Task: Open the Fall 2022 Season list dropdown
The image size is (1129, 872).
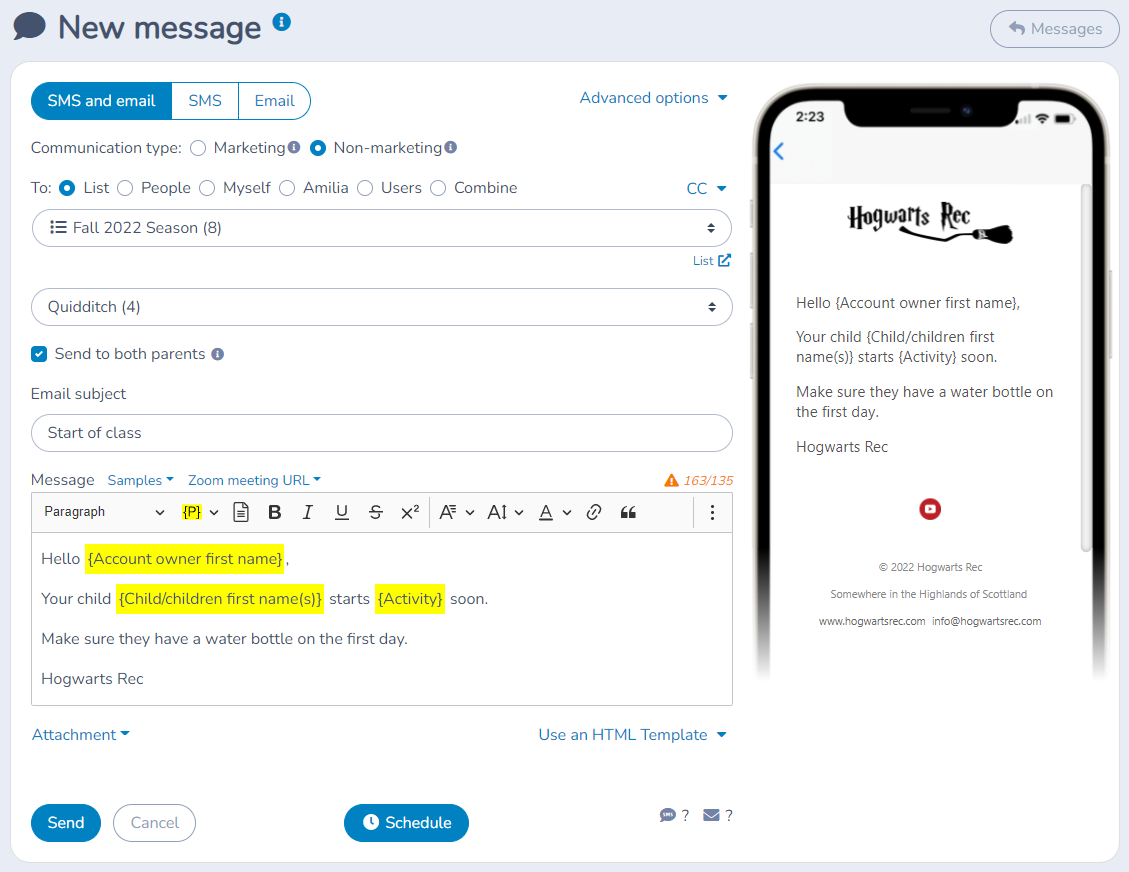Action: (x=382, y=228)
